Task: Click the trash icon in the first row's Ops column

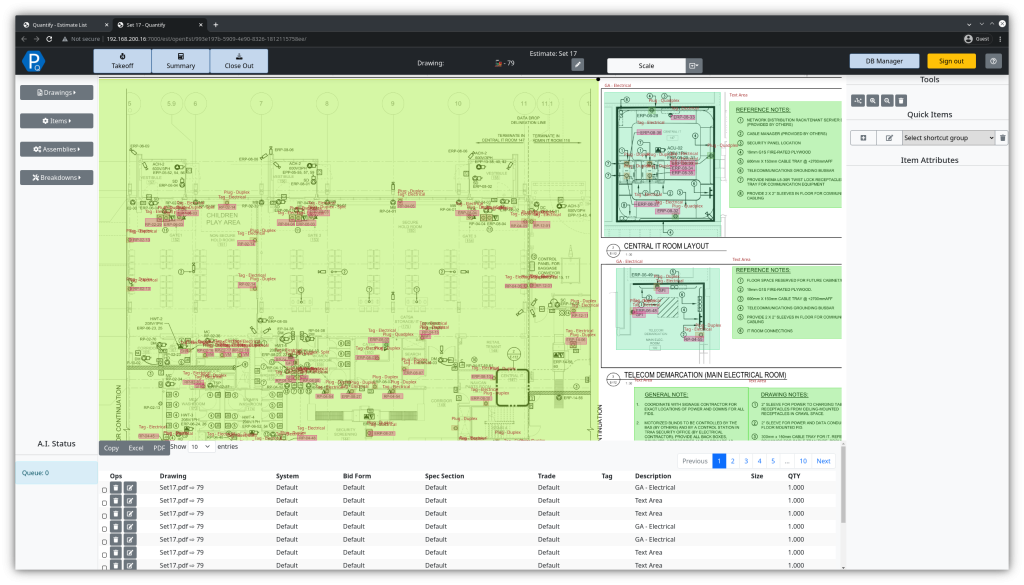Action: [x=116, y=487]
